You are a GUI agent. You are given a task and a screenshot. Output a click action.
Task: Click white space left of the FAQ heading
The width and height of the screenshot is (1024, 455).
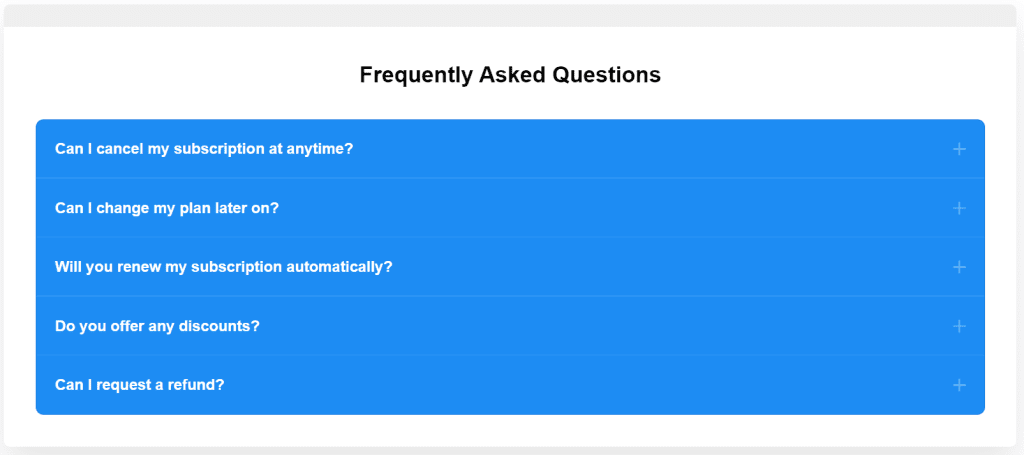pos(180,75)
